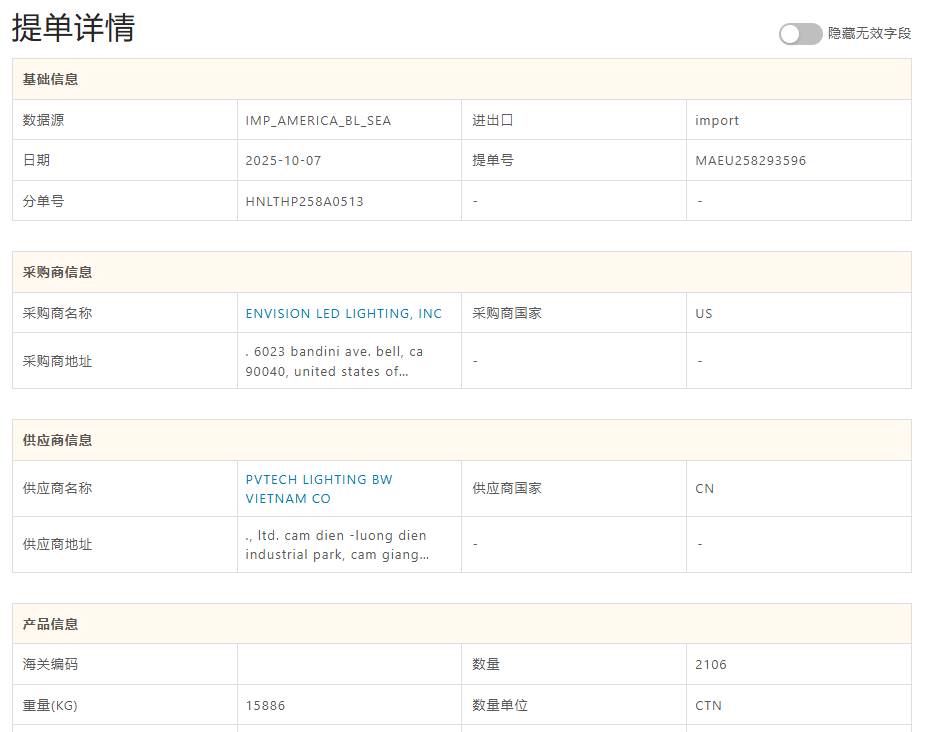Image resolution: width=931 pixels, height=732 pixels.
Task: Click the 供应商国家 label
Action: [507, 489]
